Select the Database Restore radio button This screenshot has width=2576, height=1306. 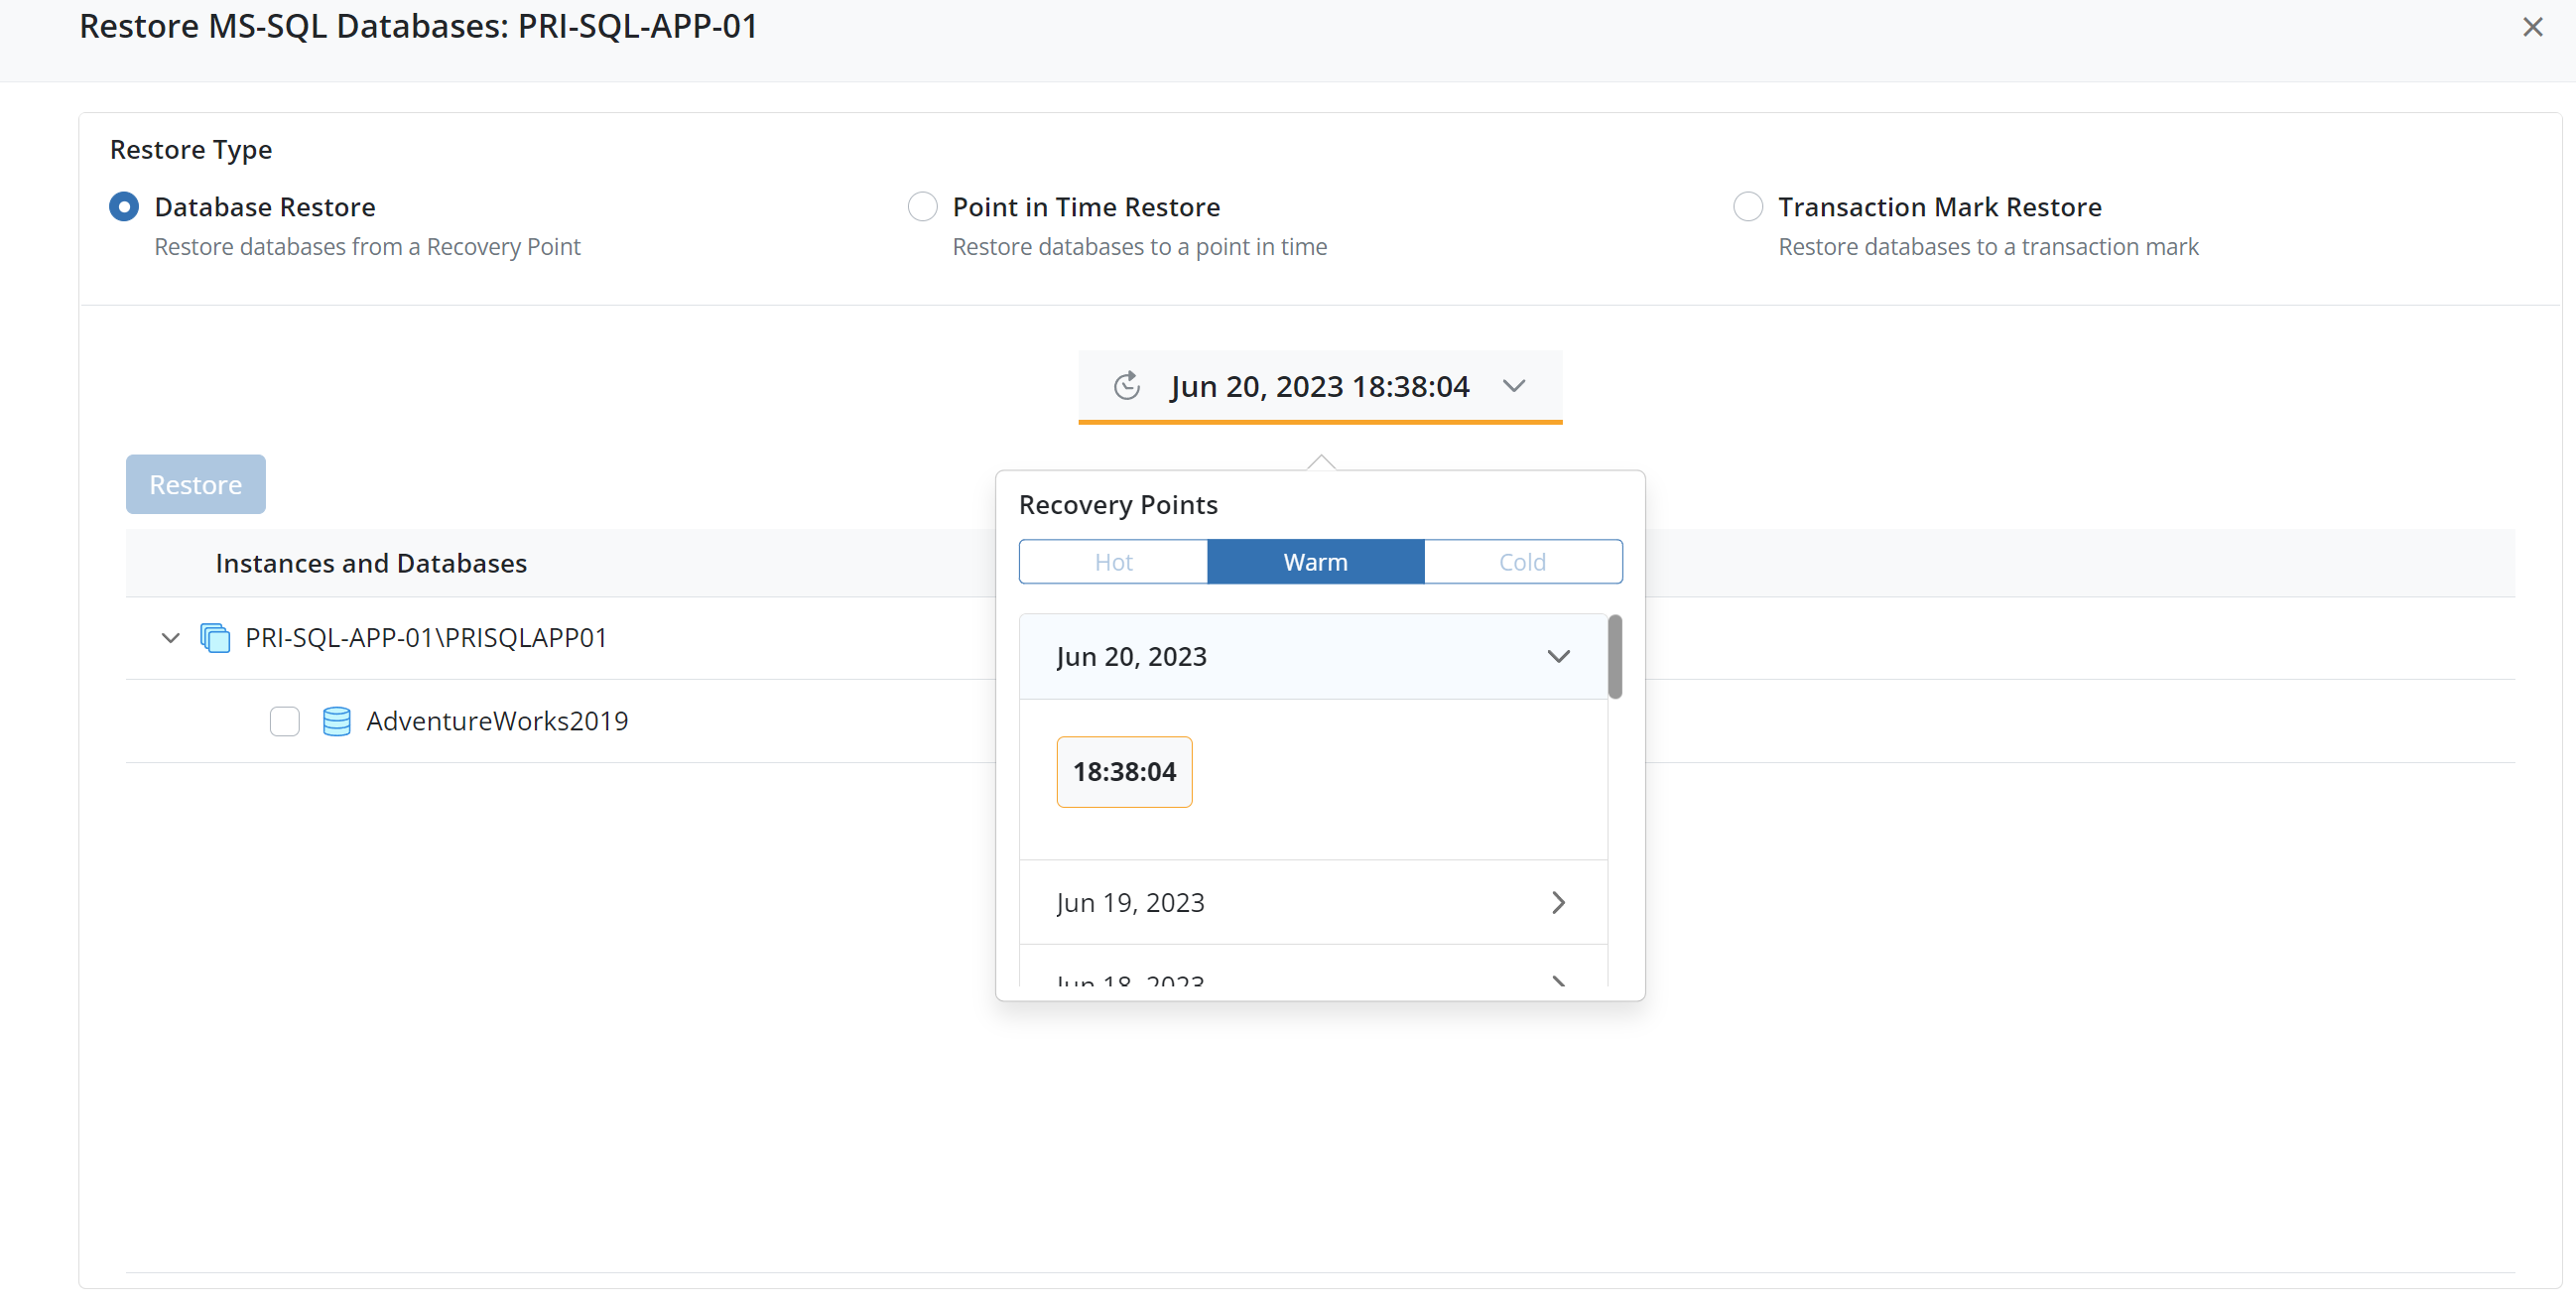point(124,207)
